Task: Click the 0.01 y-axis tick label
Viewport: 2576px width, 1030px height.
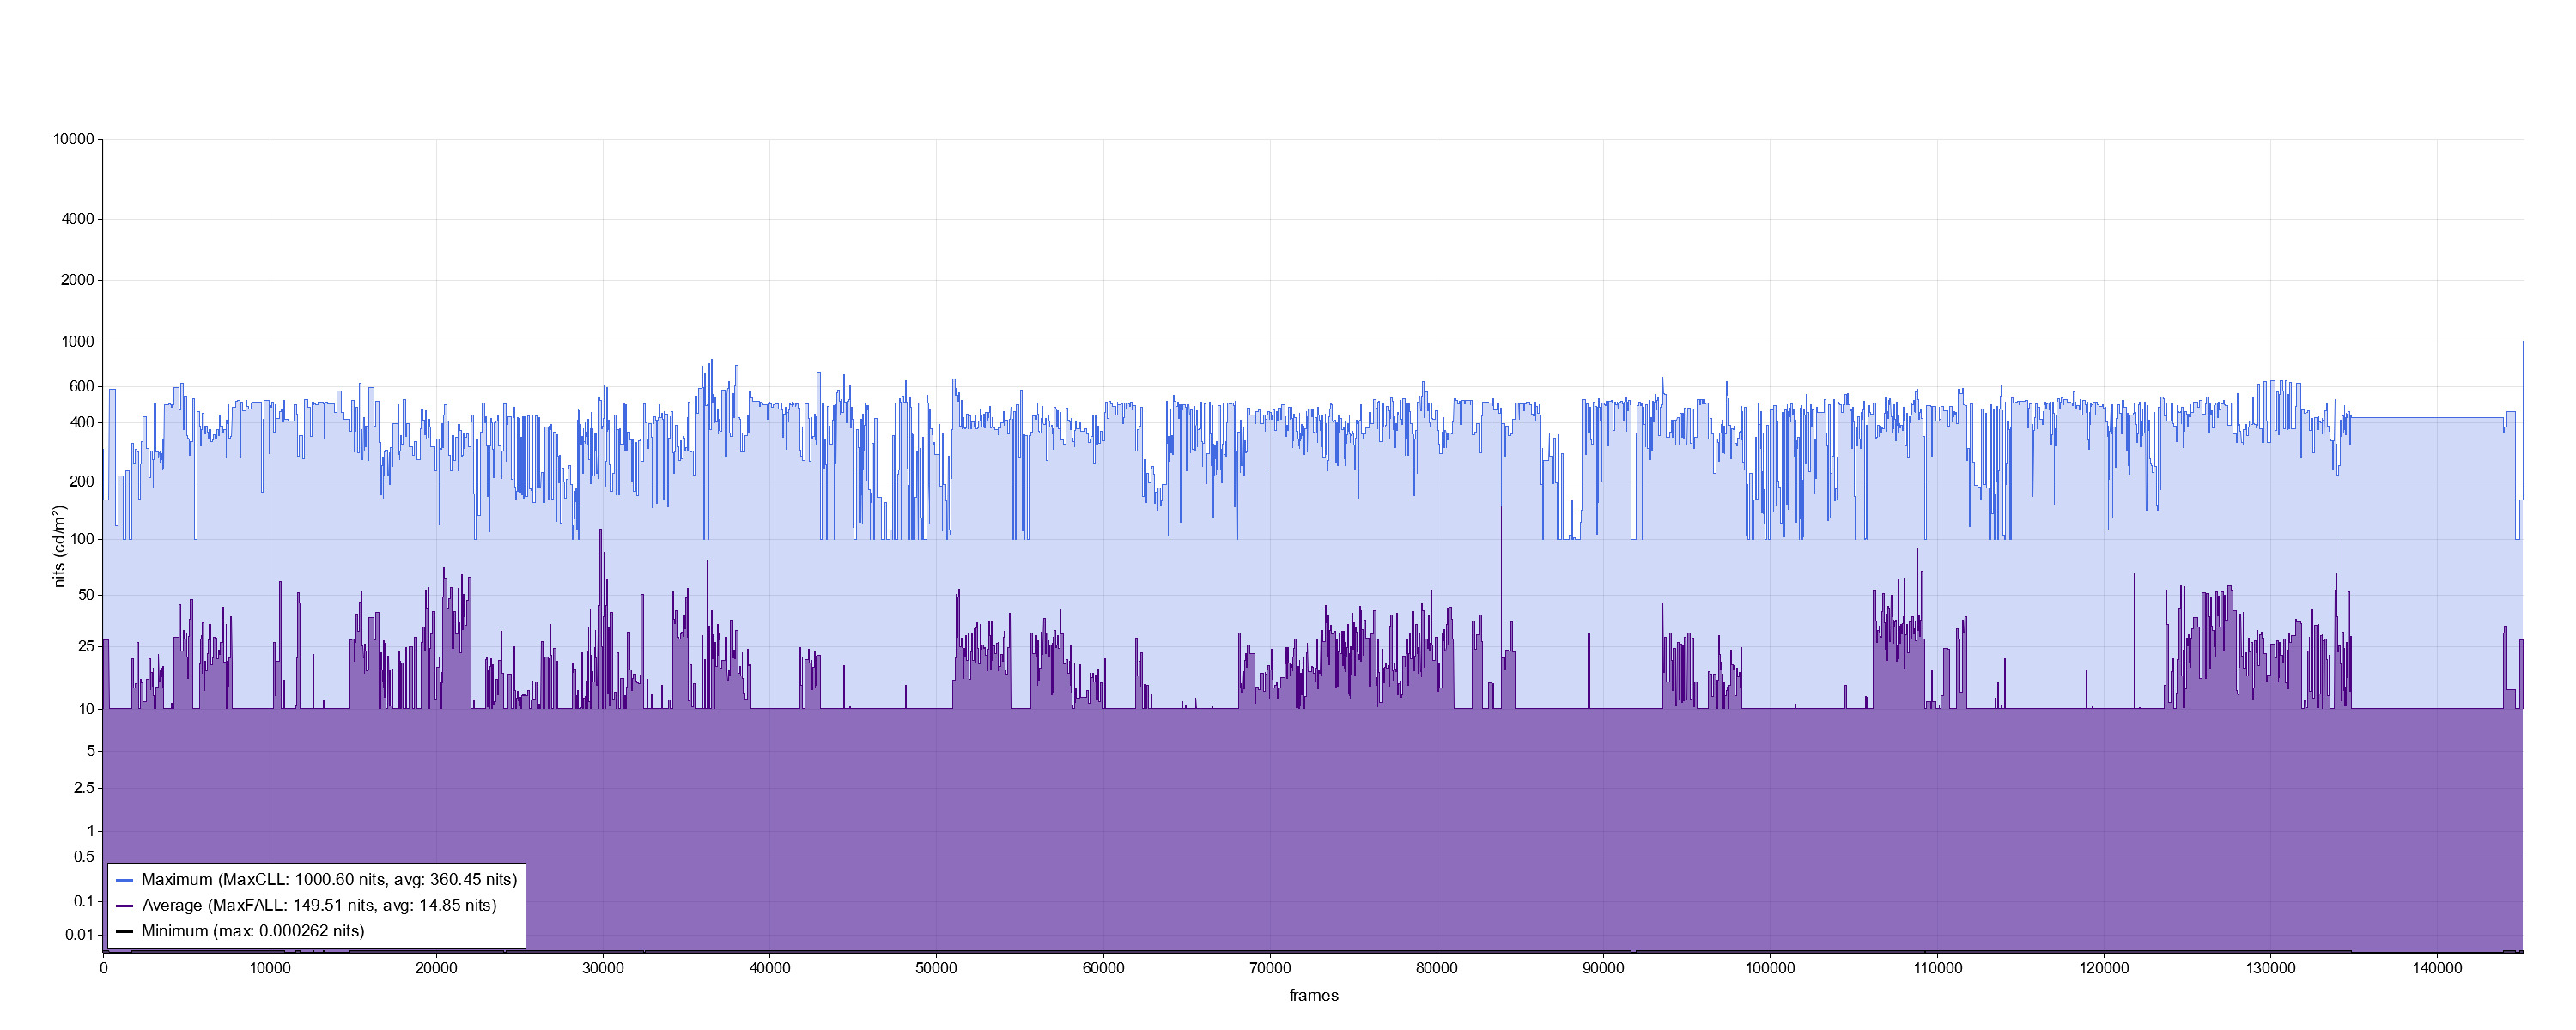Action: coord(80,935)
